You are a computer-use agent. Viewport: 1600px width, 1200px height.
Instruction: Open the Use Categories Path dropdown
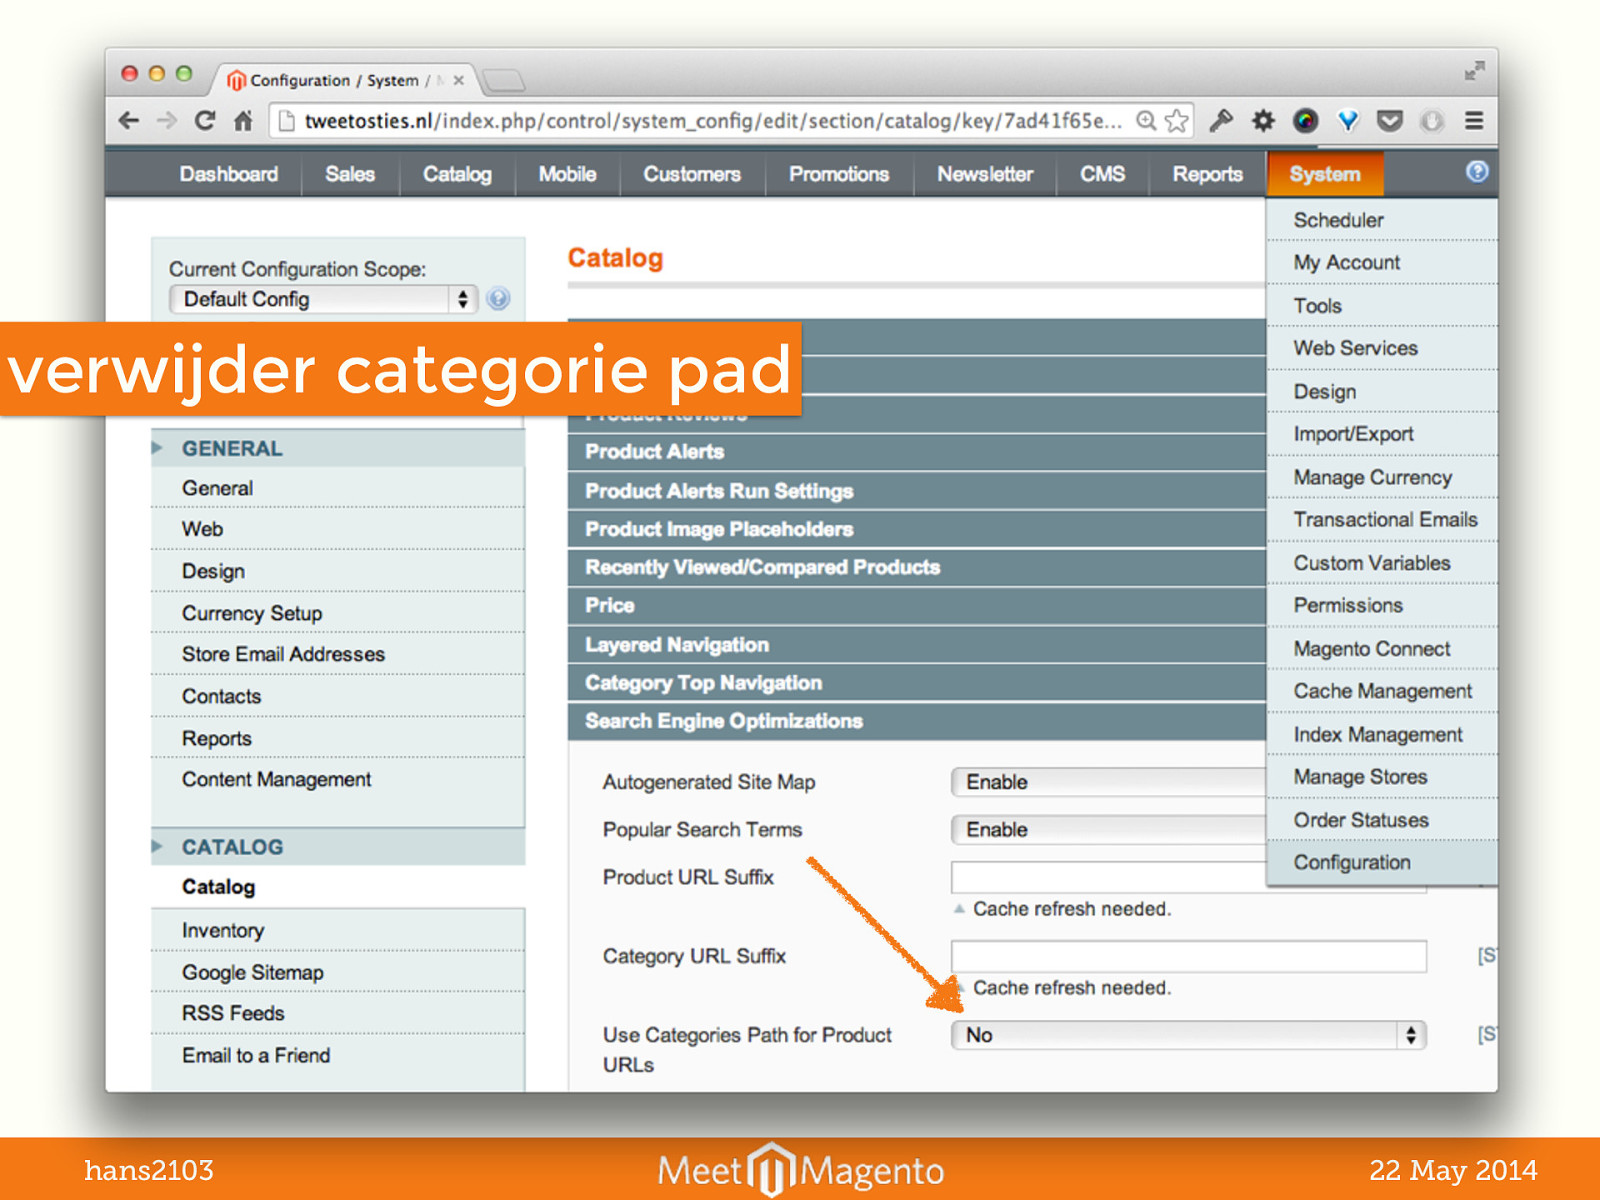click(1188, 1035)
